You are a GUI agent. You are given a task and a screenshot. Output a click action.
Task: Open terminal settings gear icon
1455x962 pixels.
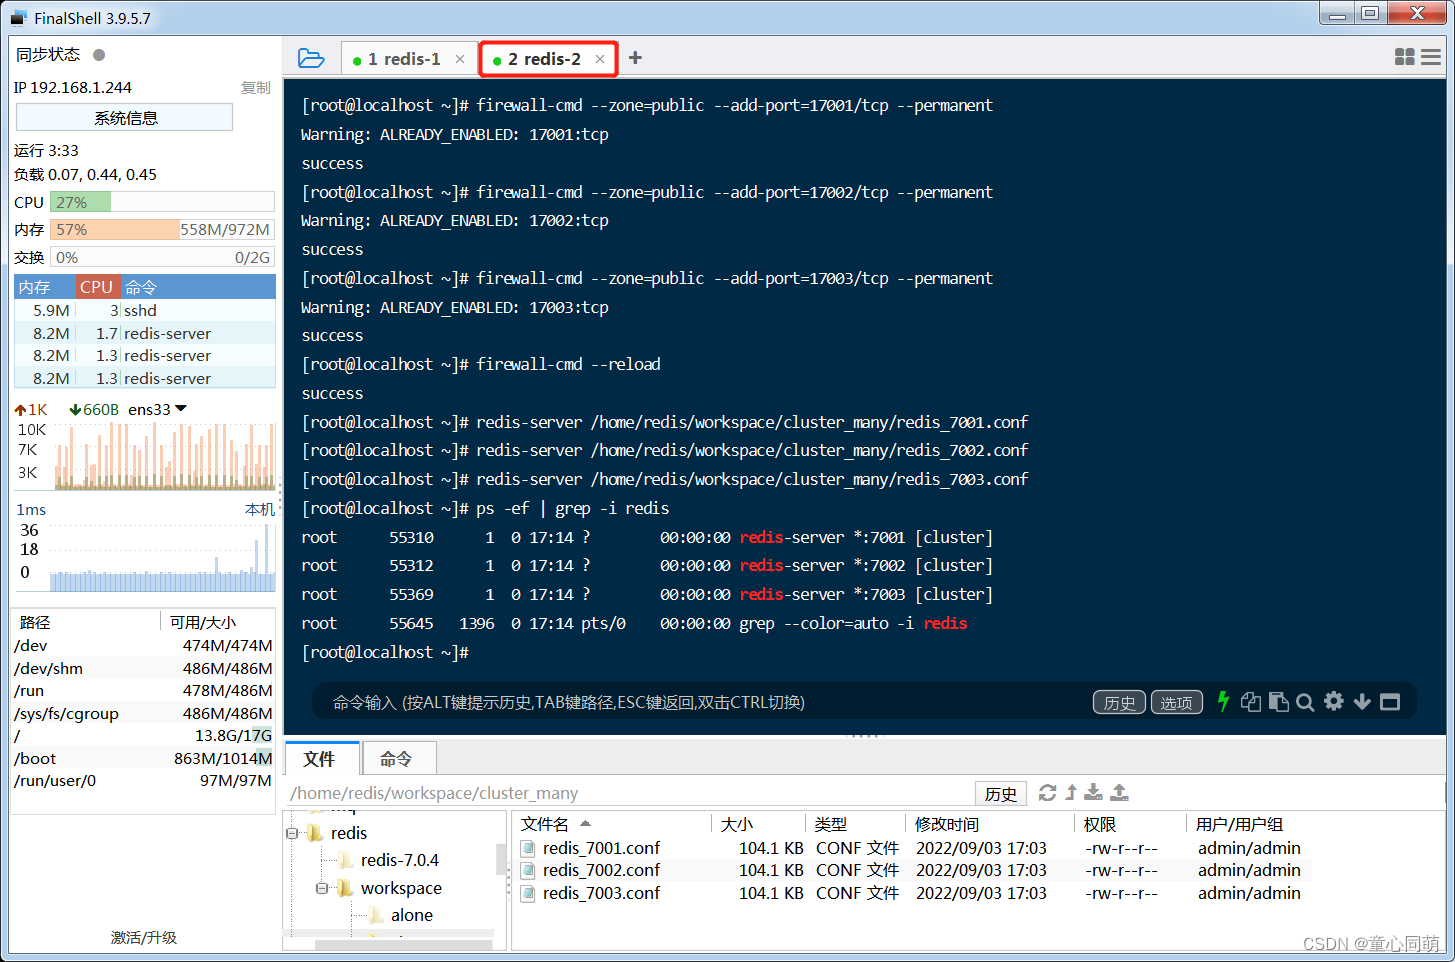click(1334, 701)
